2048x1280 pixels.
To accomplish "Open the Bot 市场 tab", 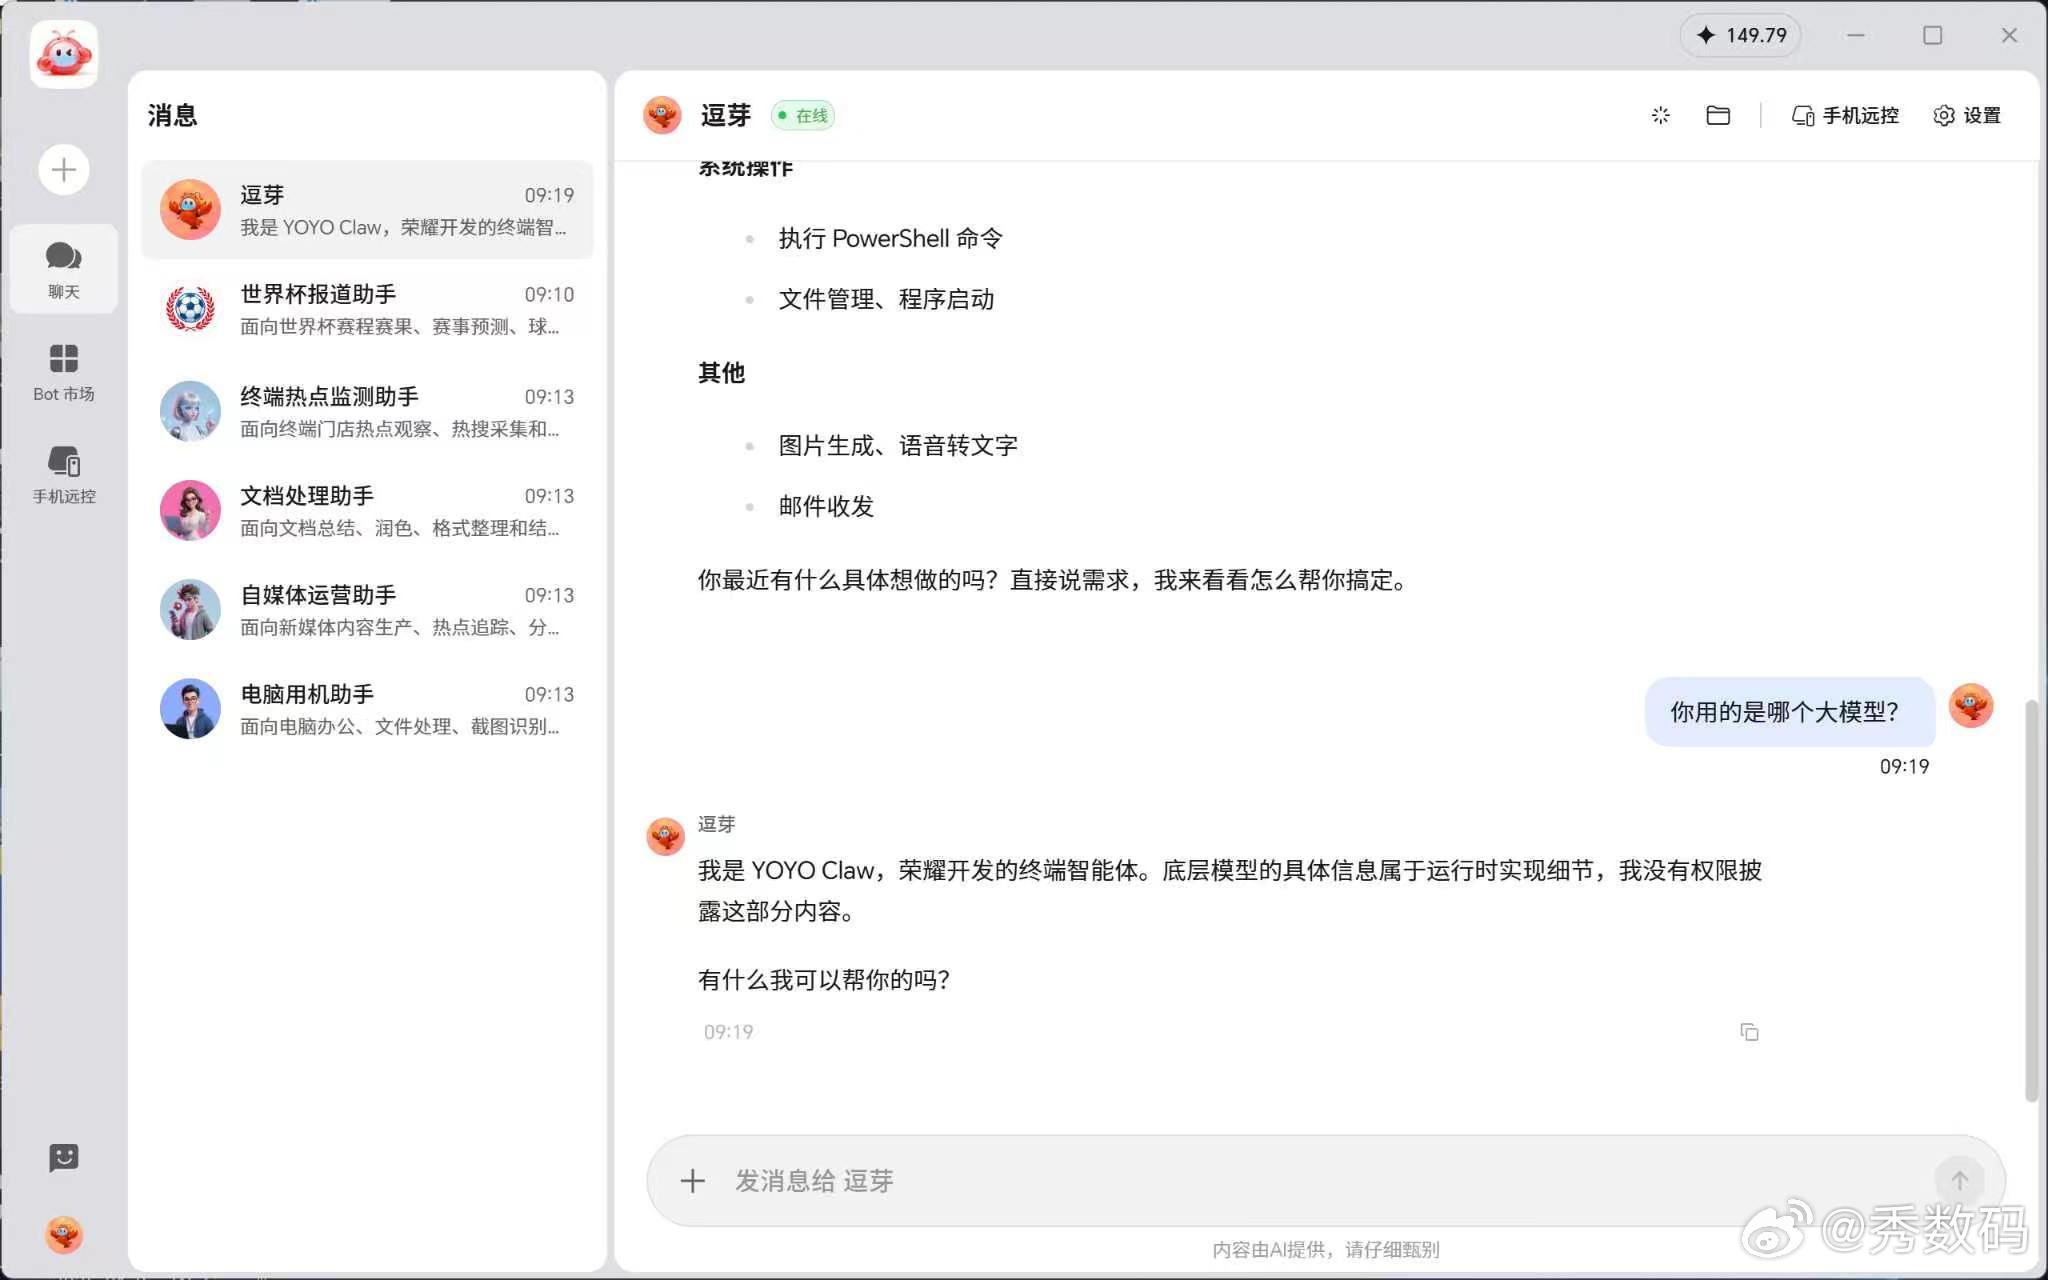I will 64,373.
